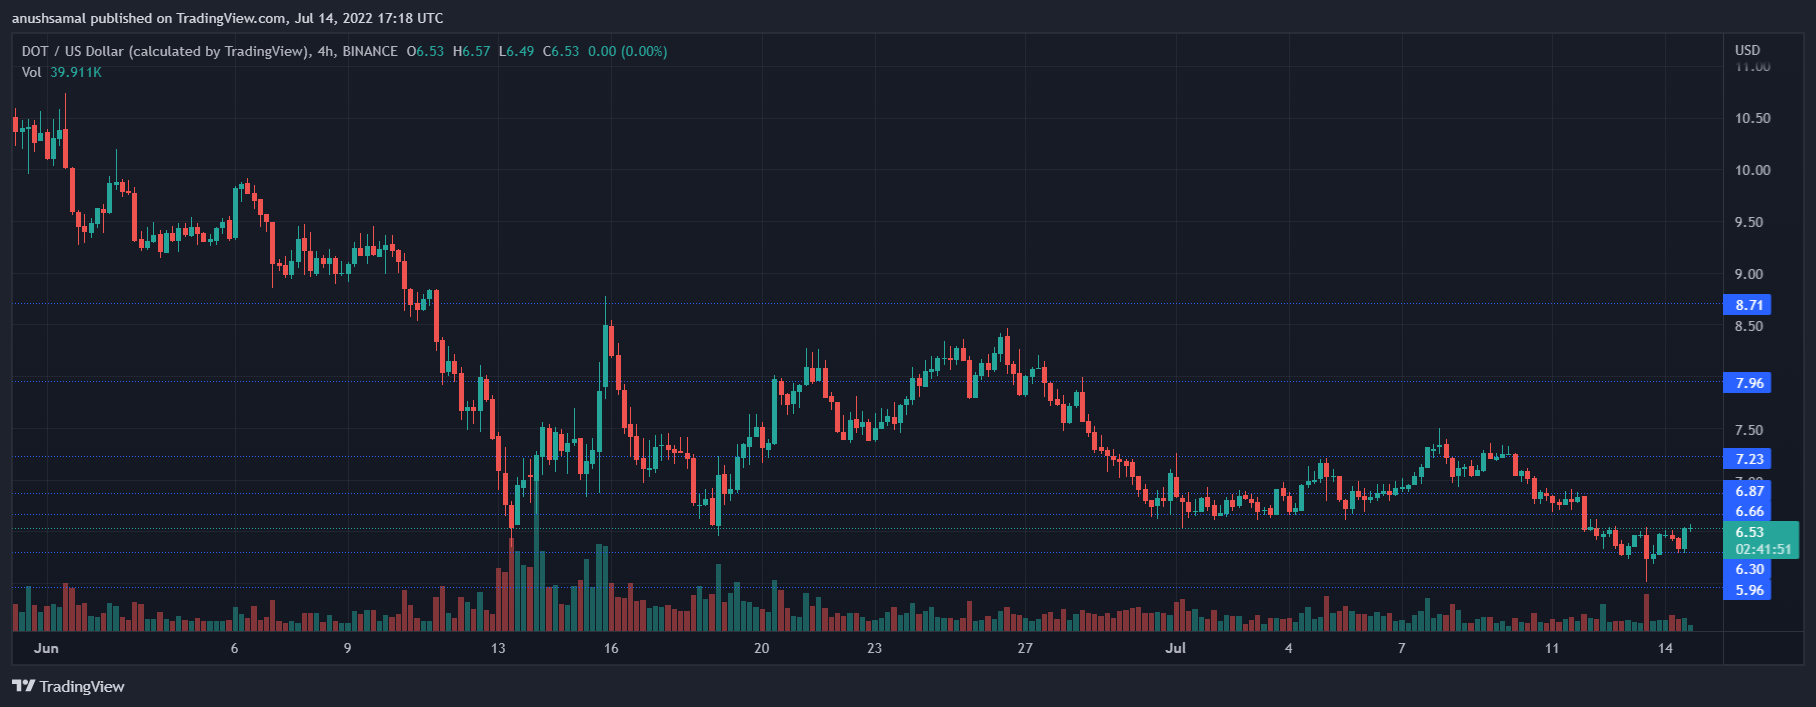Select date 16 on the time axis
Viewport: 1816px width, 707px height.
coord(611,648)
